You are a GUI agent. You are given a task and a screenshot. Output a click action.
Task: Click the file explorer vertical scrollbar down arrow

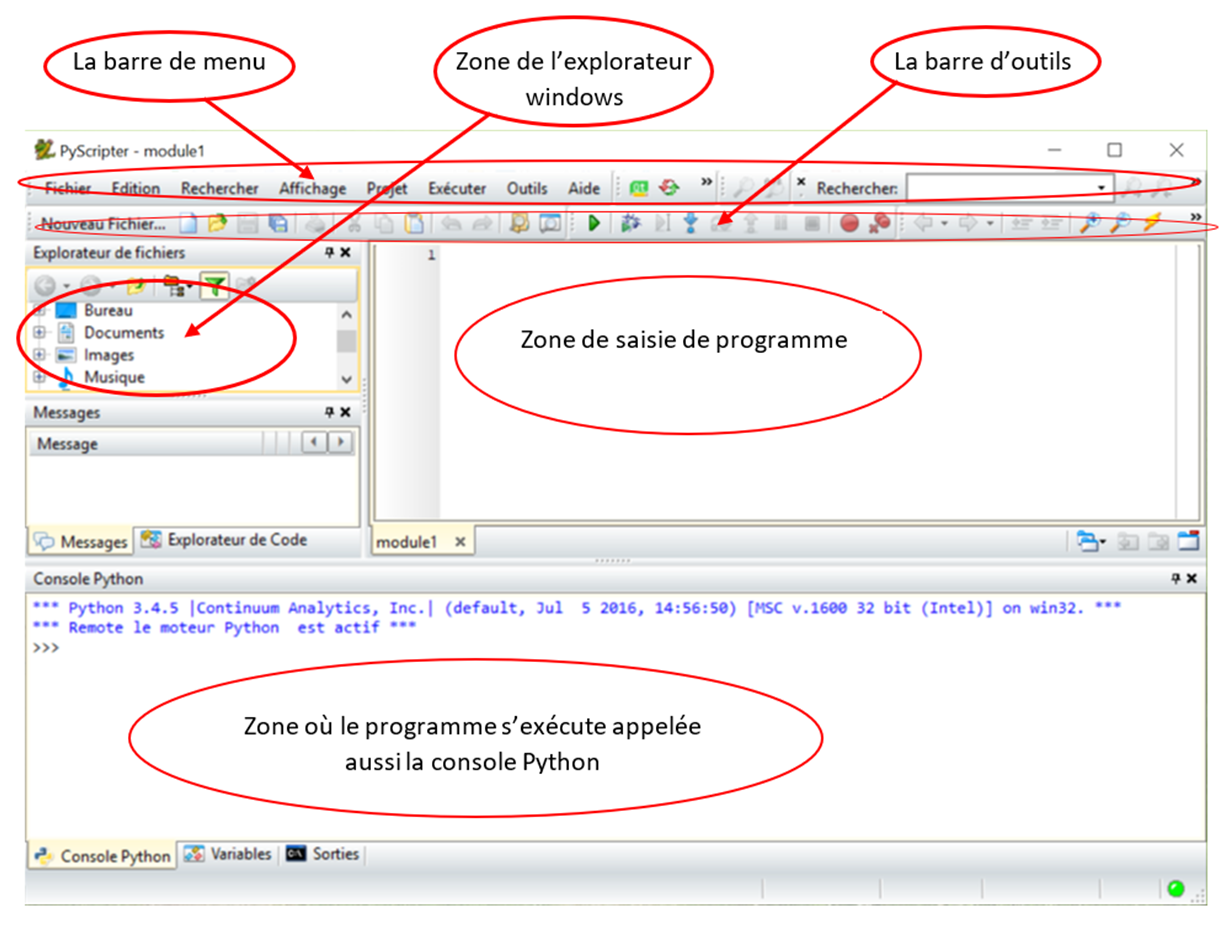tap(347, 379)
